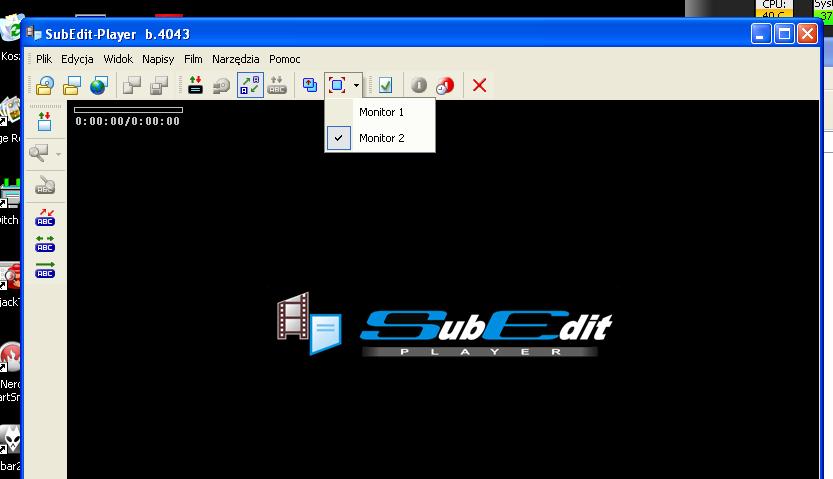Viewport: 833px width, 479px height.
Task: Open the Nero desktop shortcut
Action: coord(10,372)
